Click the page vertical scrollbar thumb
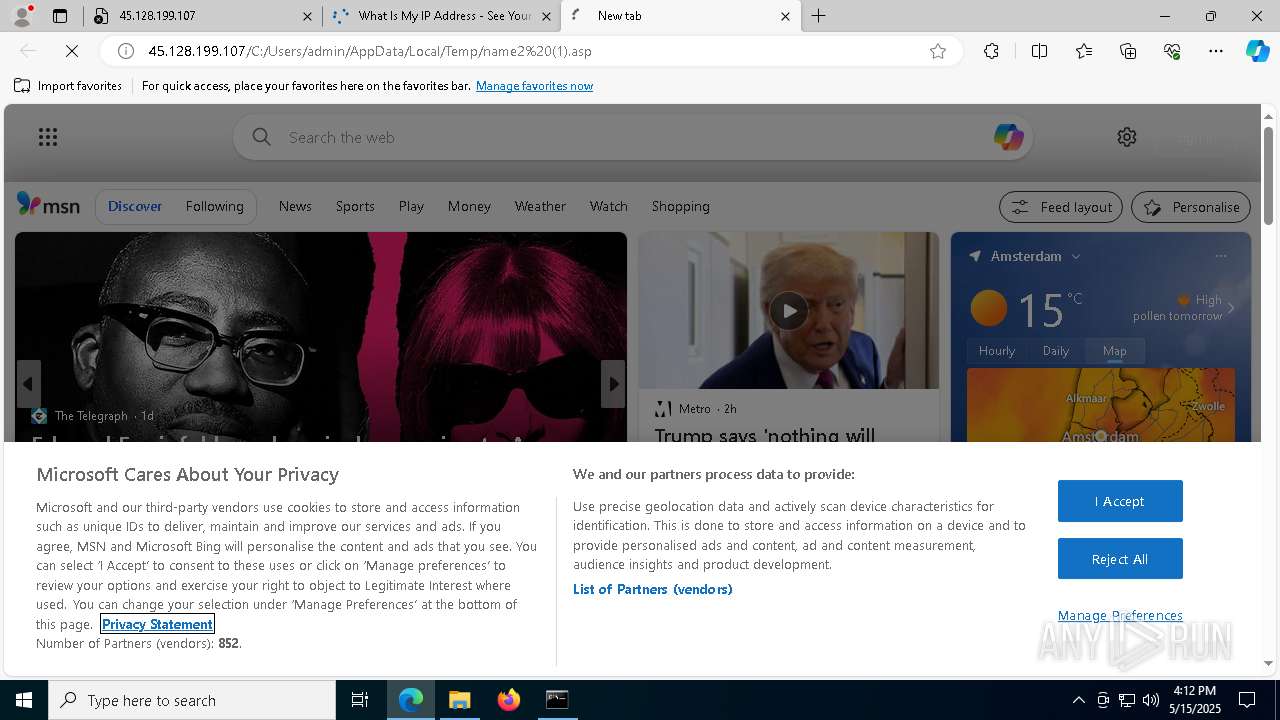This screenshot has width=1280, height=720. pos(1268,175)
